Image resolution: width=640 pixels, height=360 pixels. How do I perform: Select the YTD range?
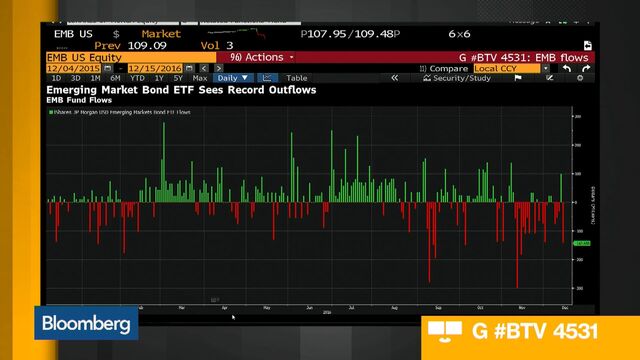point(137,78)
